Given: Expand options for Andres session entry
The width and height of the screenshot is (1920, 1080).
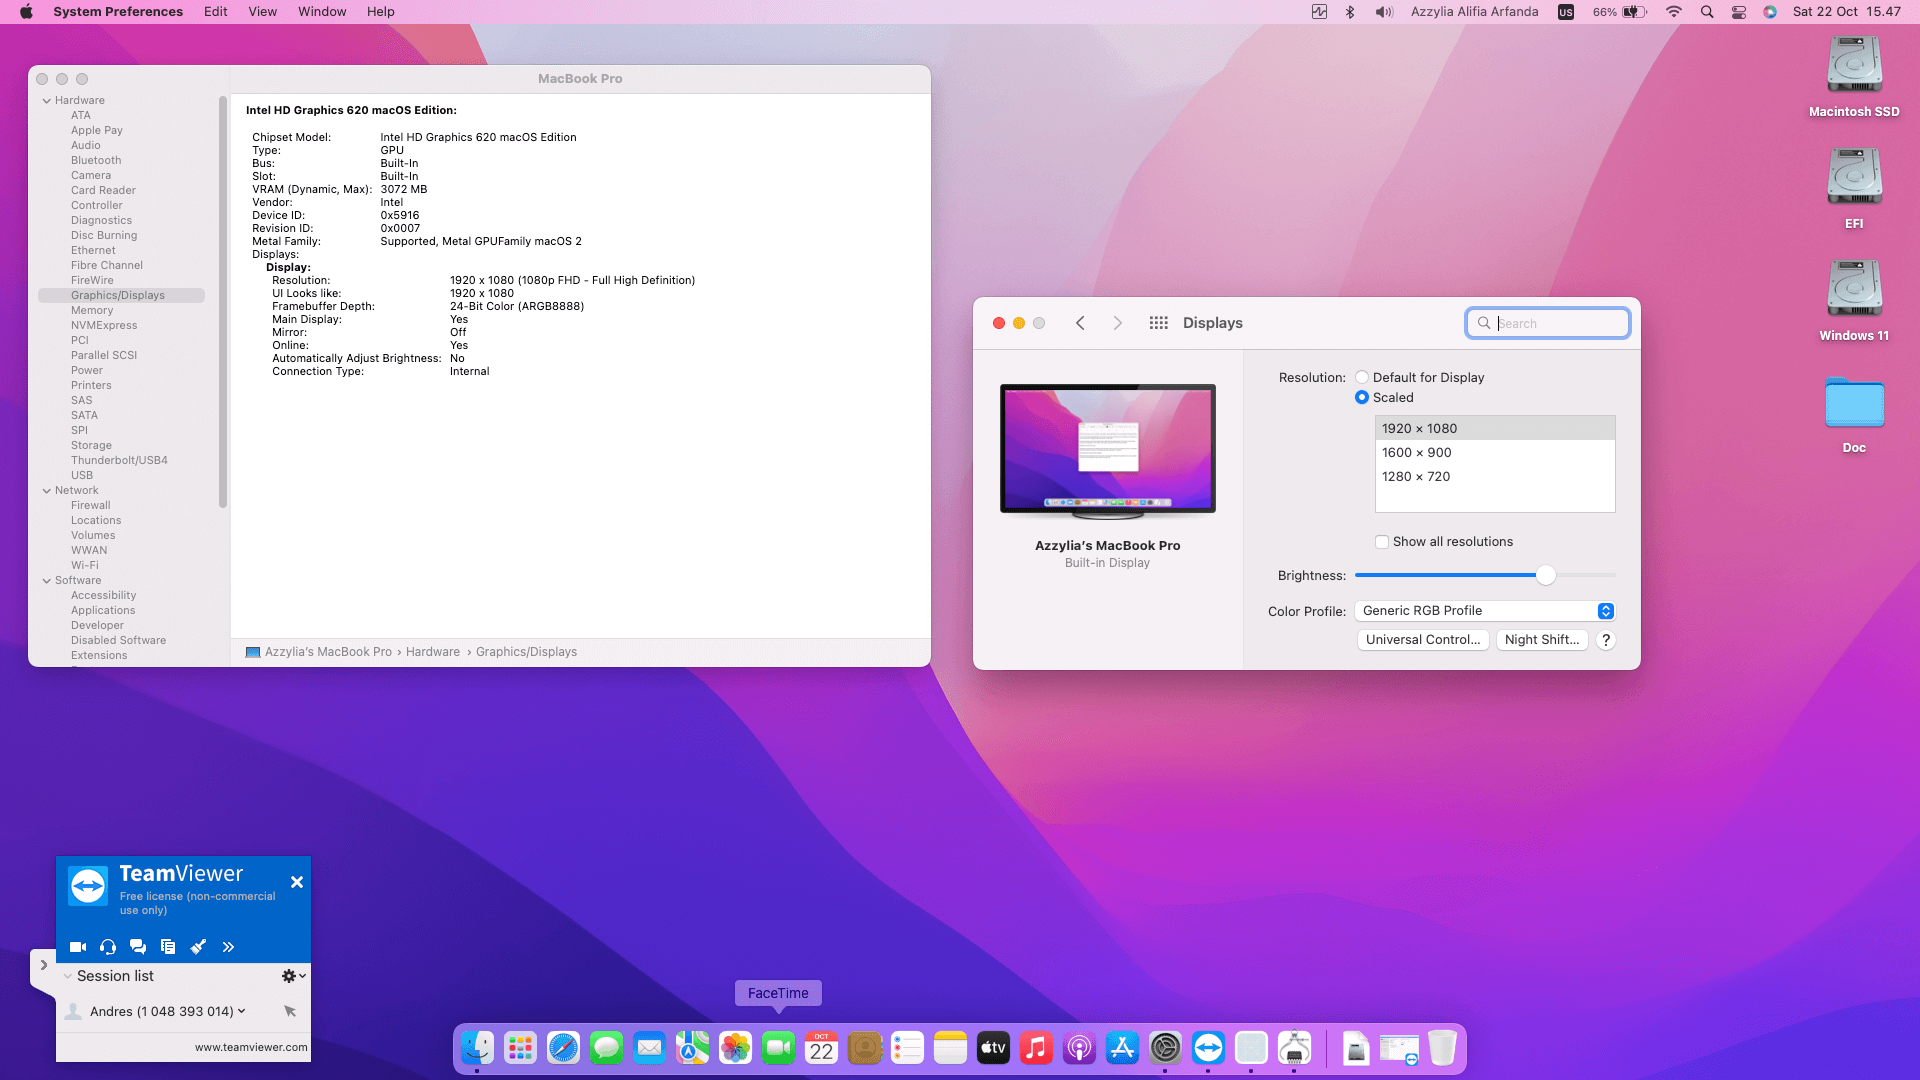Looking at the screenshot, I should [241, 1011].
